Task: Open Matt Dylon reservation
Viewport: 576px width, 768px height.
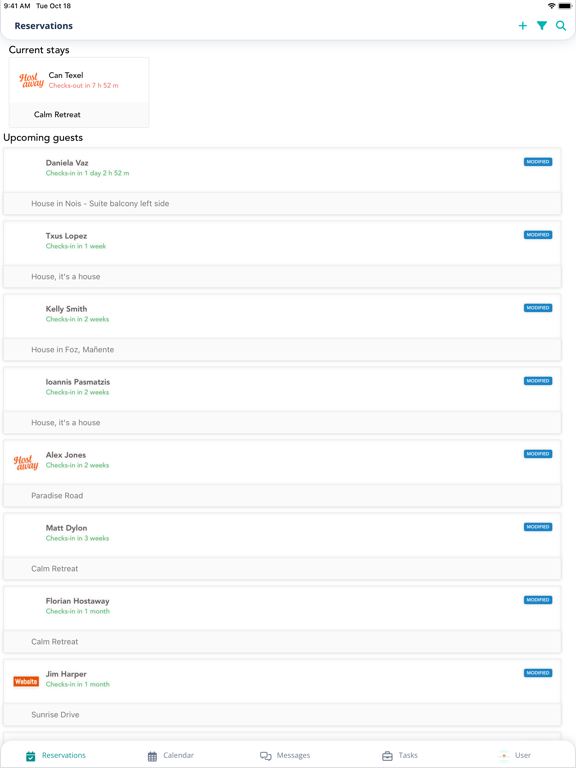Action: [282, 546]
